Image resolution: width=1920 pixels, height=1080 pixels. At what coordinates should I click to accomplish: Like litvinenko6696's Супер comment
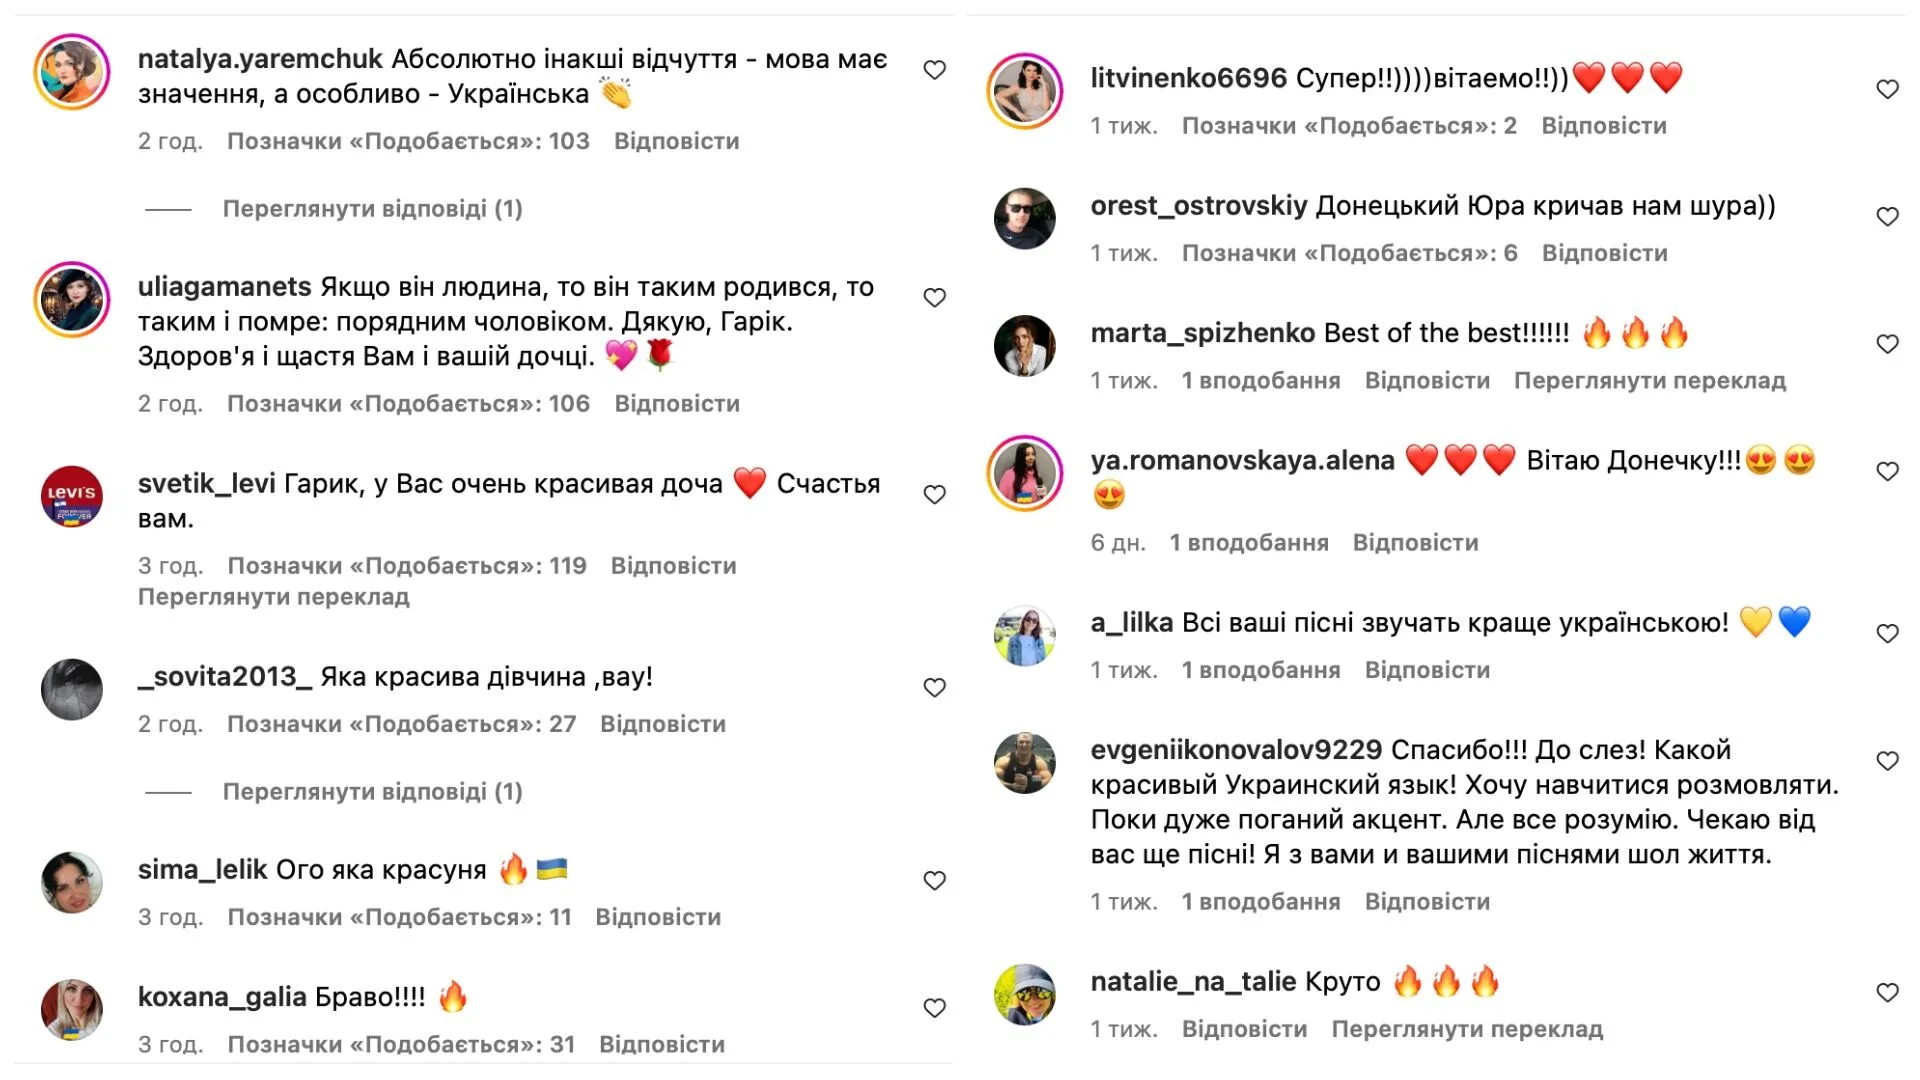1887,90
